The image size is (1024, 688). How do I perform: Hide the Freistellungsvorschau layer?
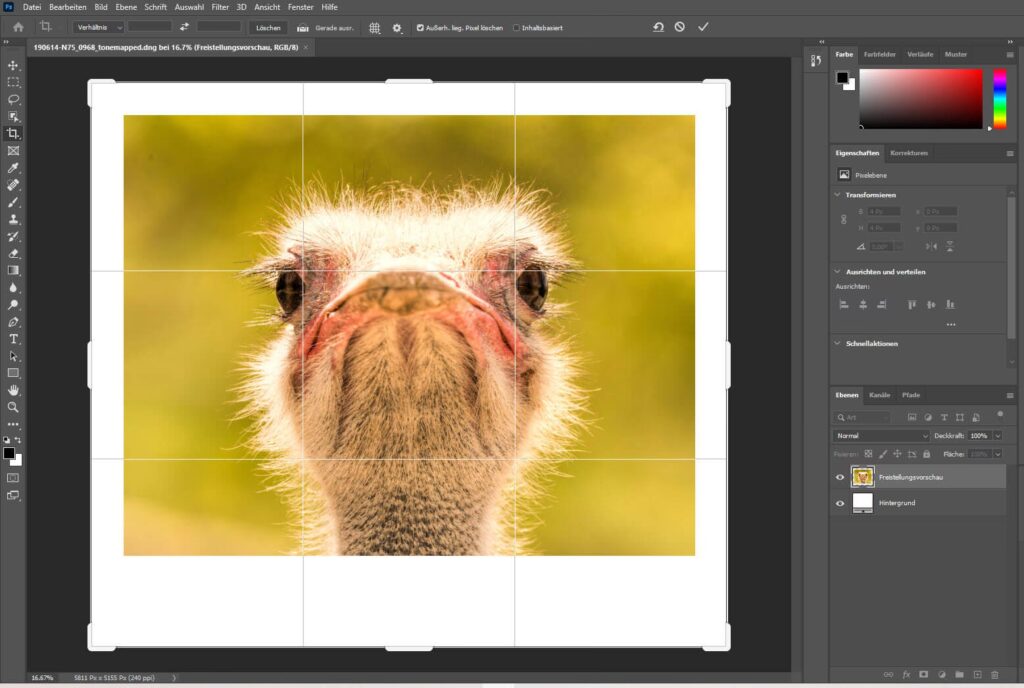click(840, 478)
